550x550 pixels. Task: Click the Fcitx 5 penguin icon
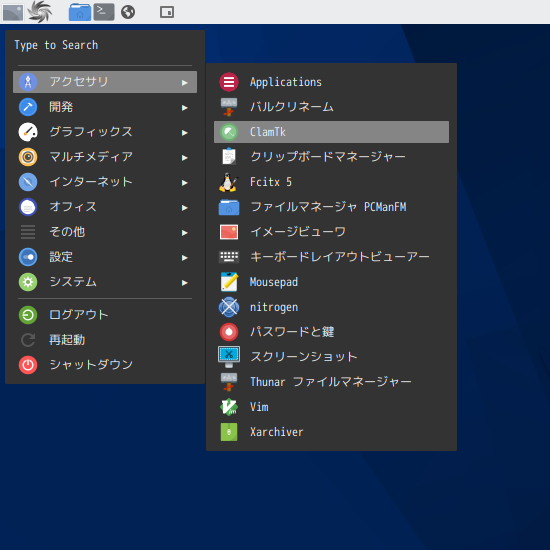[229, 182]
